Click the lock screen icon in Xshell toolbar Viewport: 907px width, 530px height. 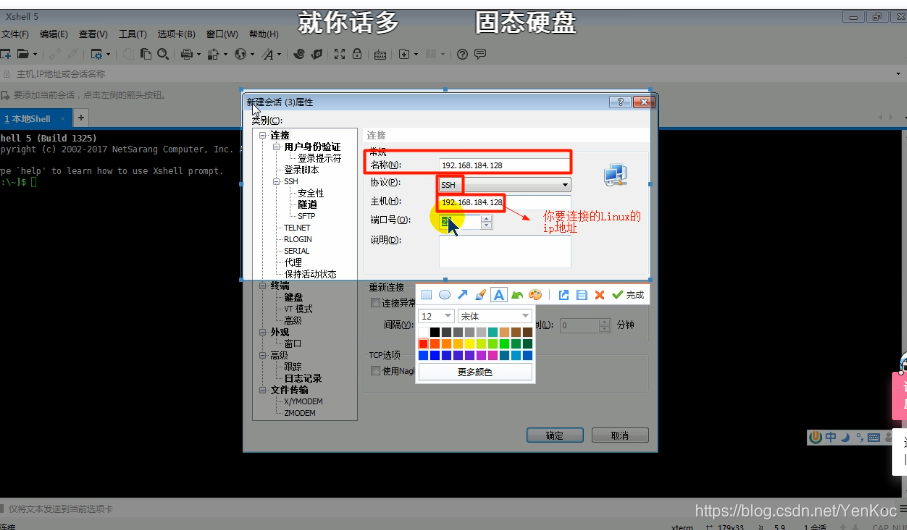point(357,54)
